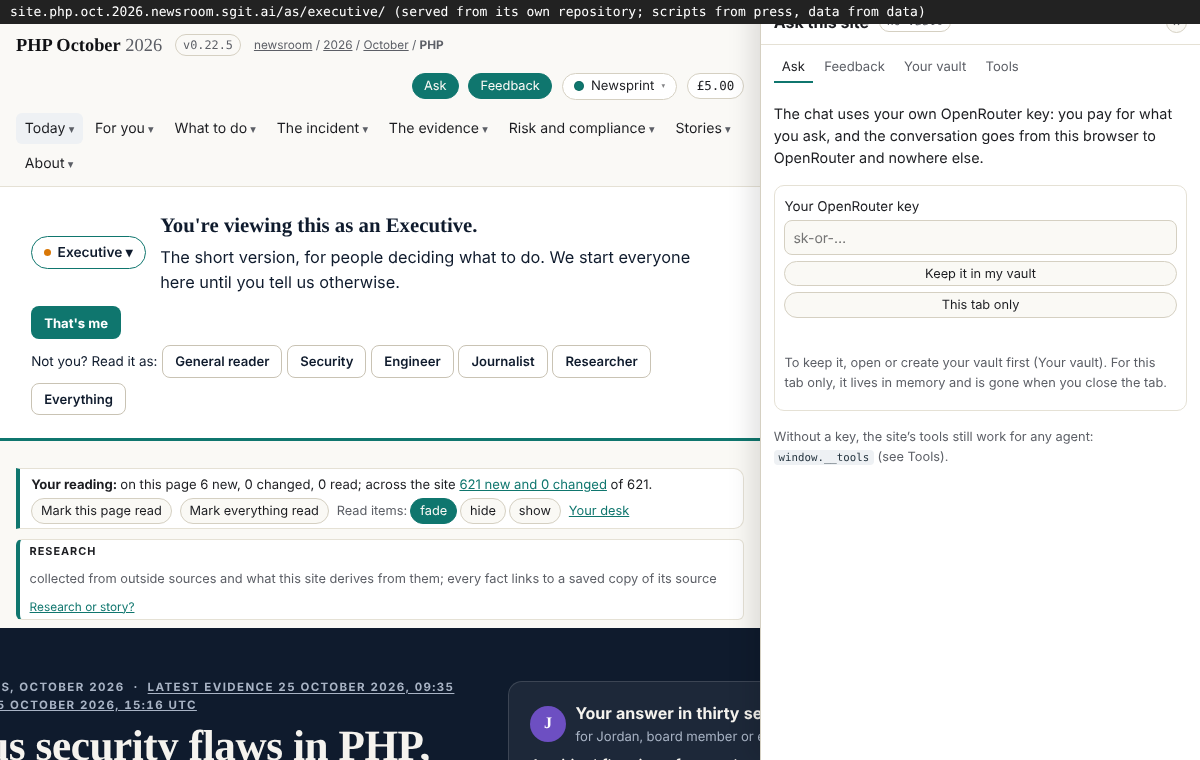Image resolution: width=1200 pixels, height=760 pixels.
Task: Go to the October breadcrumb link
Action: (x=386, y=45)
